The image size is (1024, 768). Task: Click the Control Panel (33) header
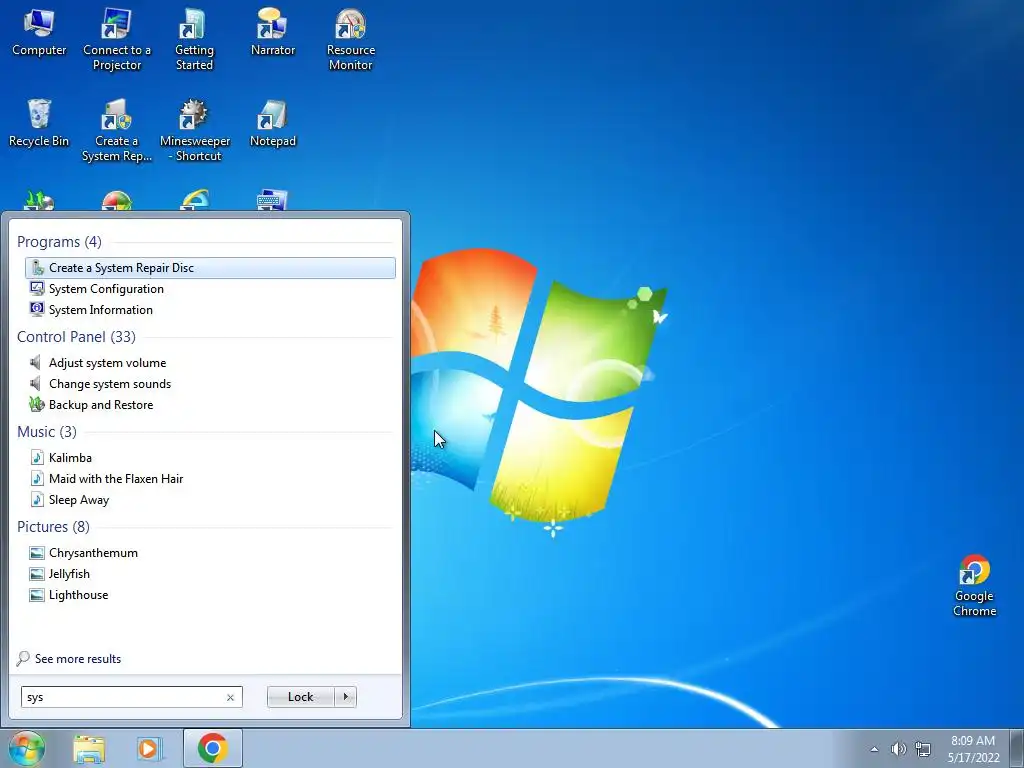76,337
